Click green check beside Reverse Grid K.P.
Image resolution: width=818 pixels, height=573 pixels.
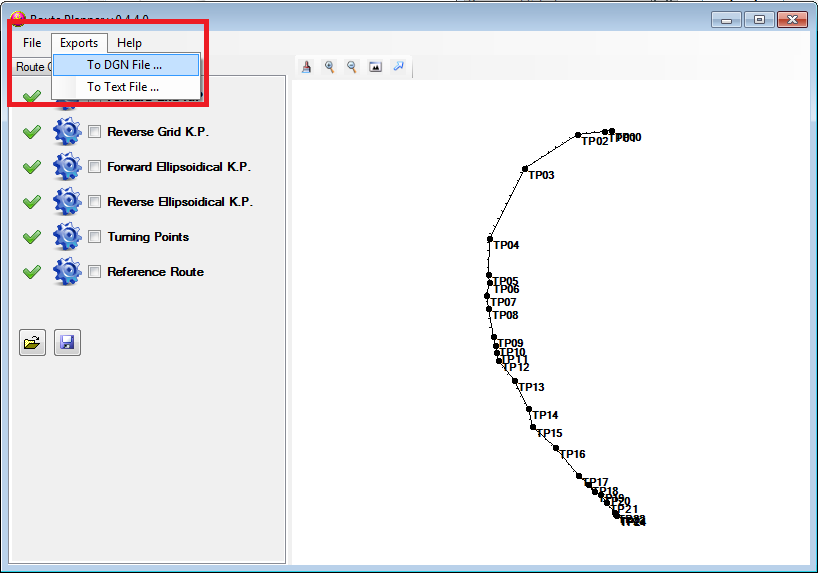click(32, 132)
